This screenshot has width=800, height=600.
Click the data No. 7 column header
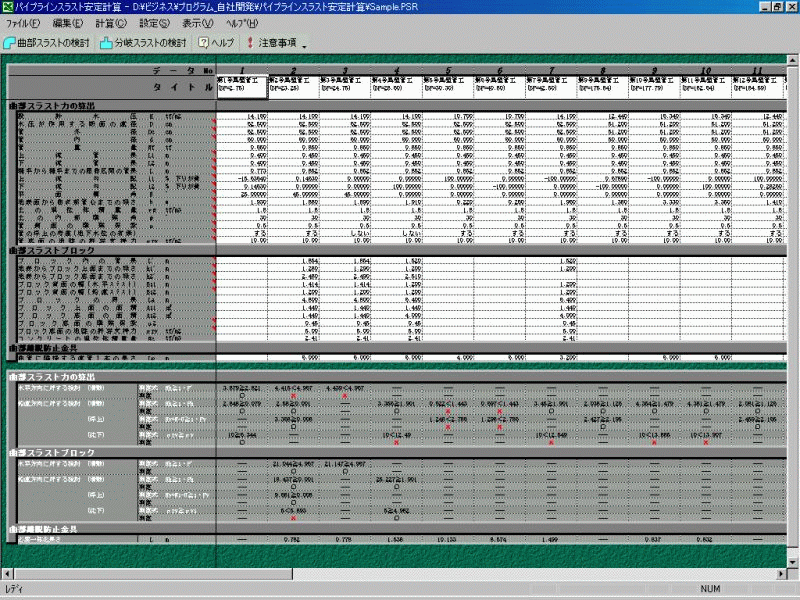coord(551,71)
